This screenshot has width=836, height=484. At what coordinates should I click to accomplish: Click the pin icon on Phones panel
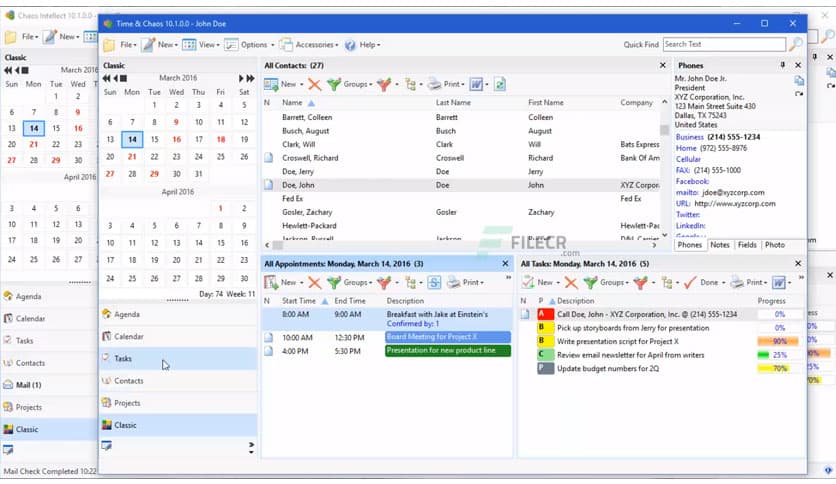(x=783, y=65)
